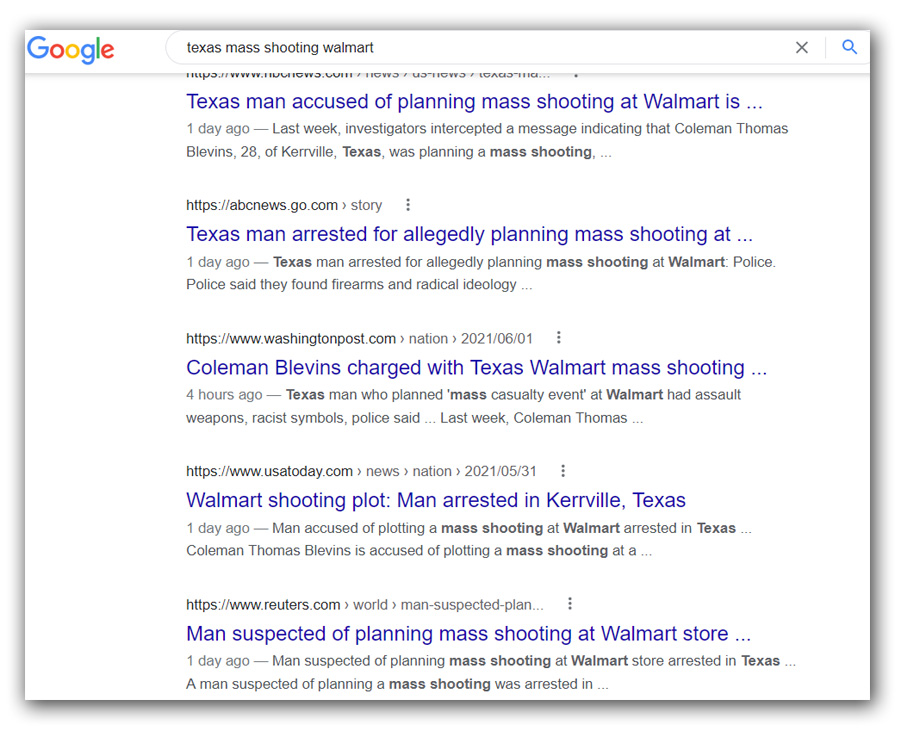Open 'Texas man arrested for allegedly planning' result

[469, 234]
